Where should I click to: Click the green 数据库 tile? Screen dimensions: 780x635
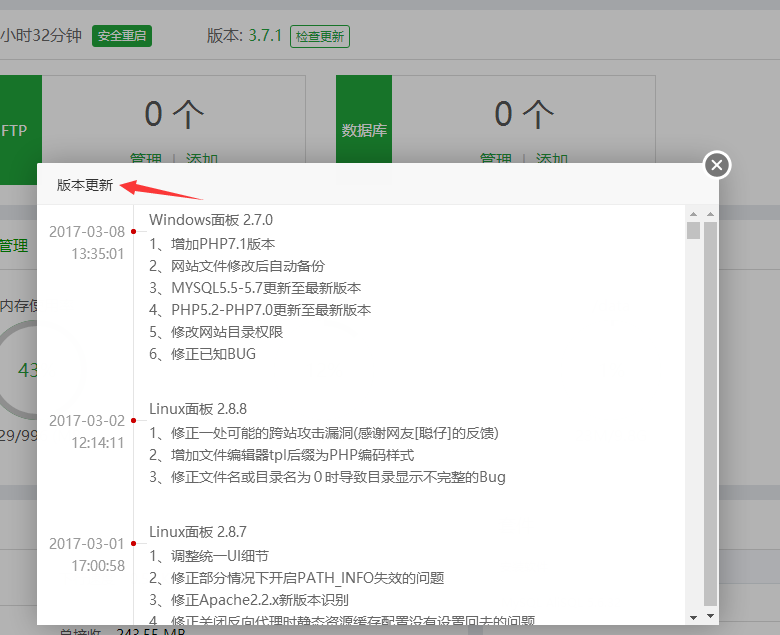(364, 119)
